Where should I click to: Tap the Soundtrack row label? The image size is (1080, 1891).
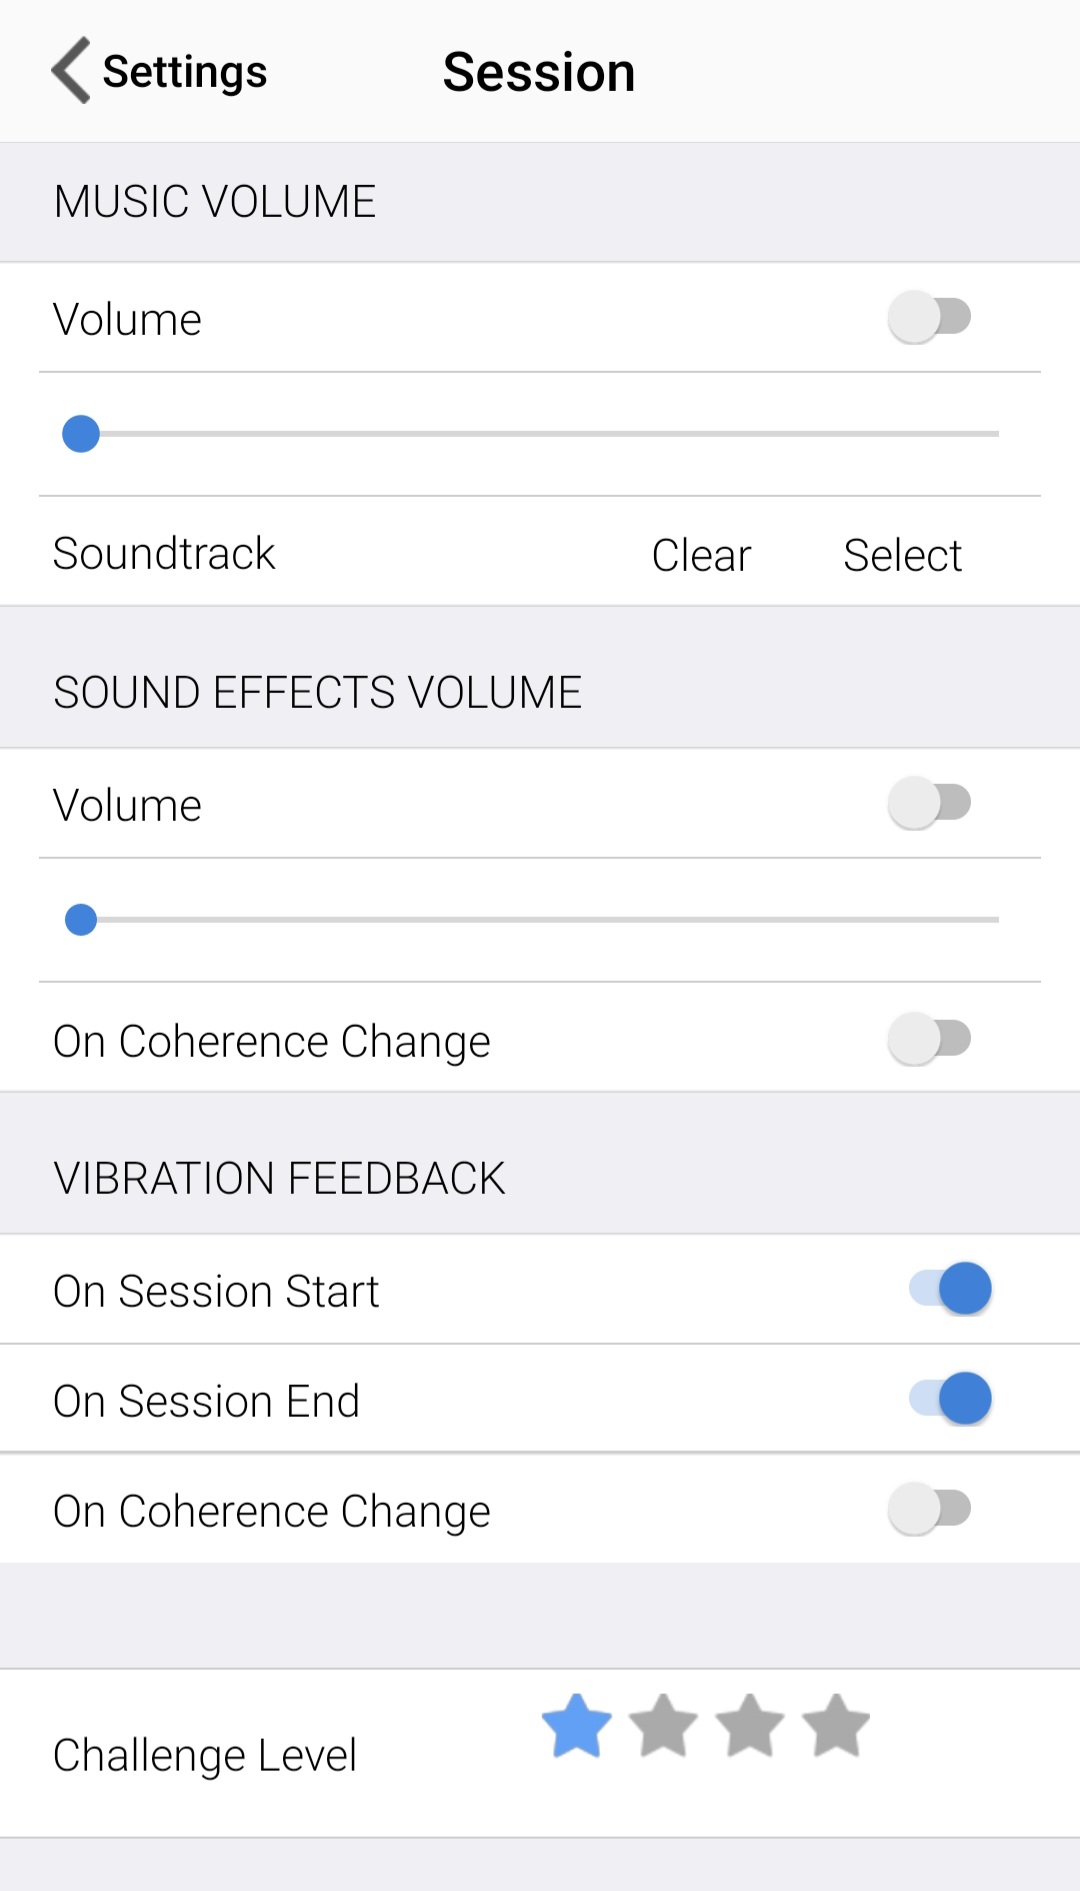click(164, 554)
